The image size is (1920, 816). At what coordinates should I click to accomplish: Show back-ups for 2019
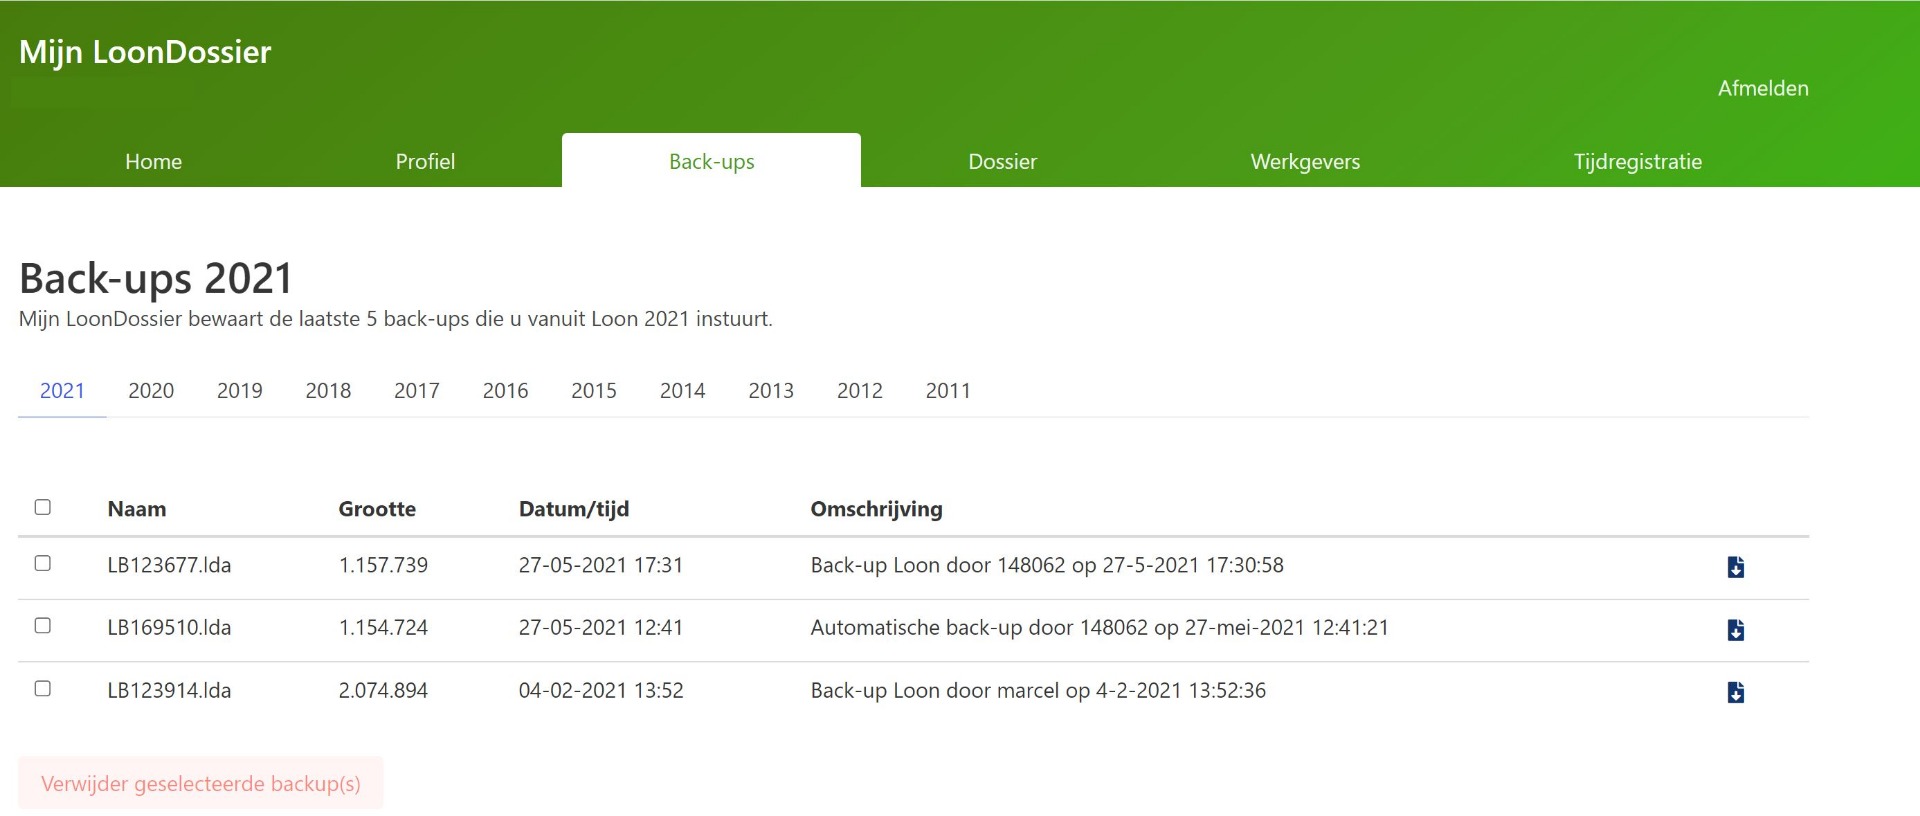click(x=240, y=391)
